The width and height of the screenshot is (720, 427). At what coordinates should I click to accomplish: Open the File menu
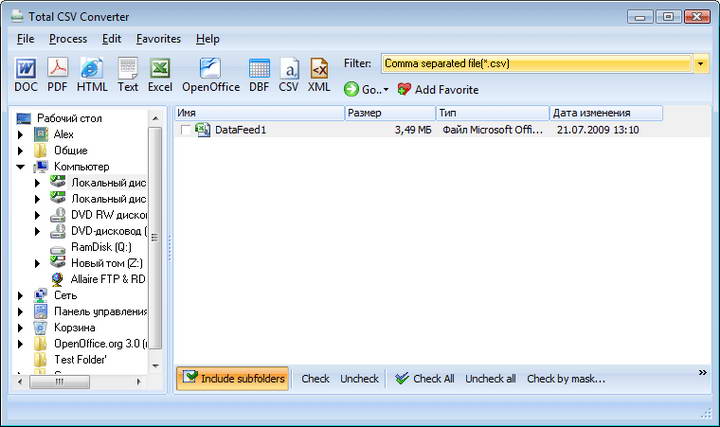(x=25, y=39)
